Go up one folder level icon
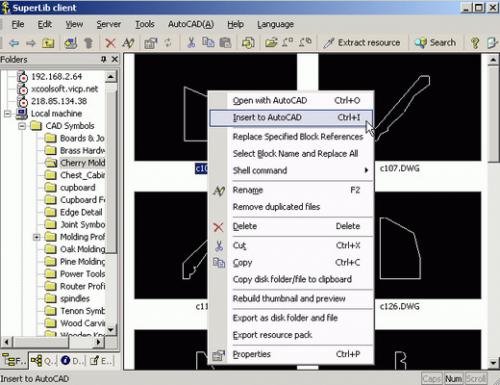 (48, 43)
